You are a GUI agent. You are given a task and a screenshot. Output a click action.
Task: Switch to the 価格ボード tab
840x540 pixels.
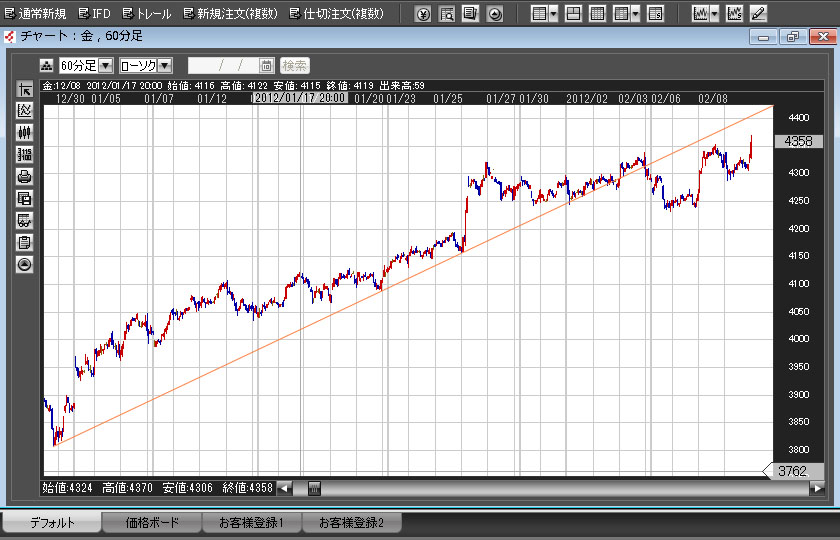click(x=152, y=523)
